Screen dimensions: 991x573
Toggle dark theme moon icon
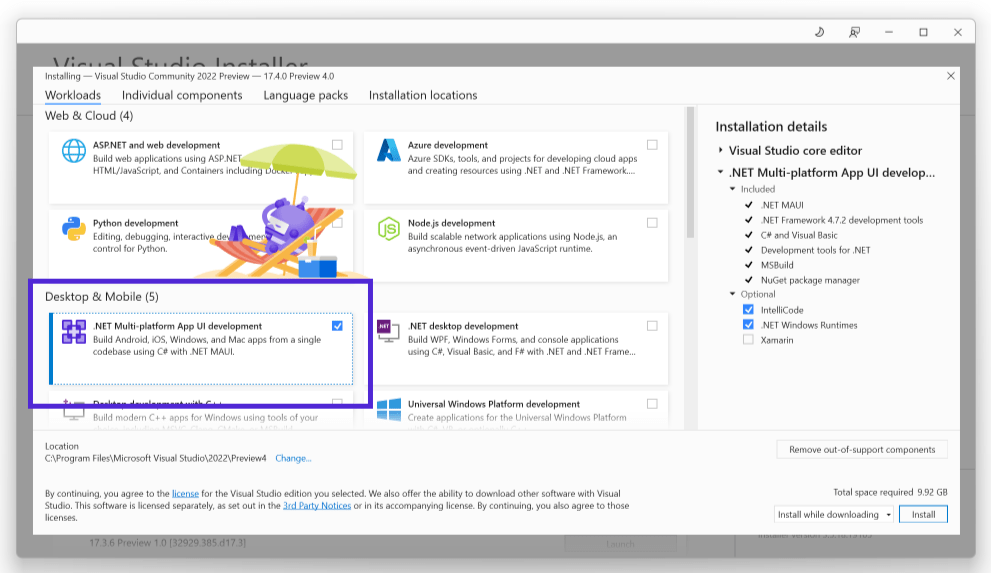coord(819,32)
